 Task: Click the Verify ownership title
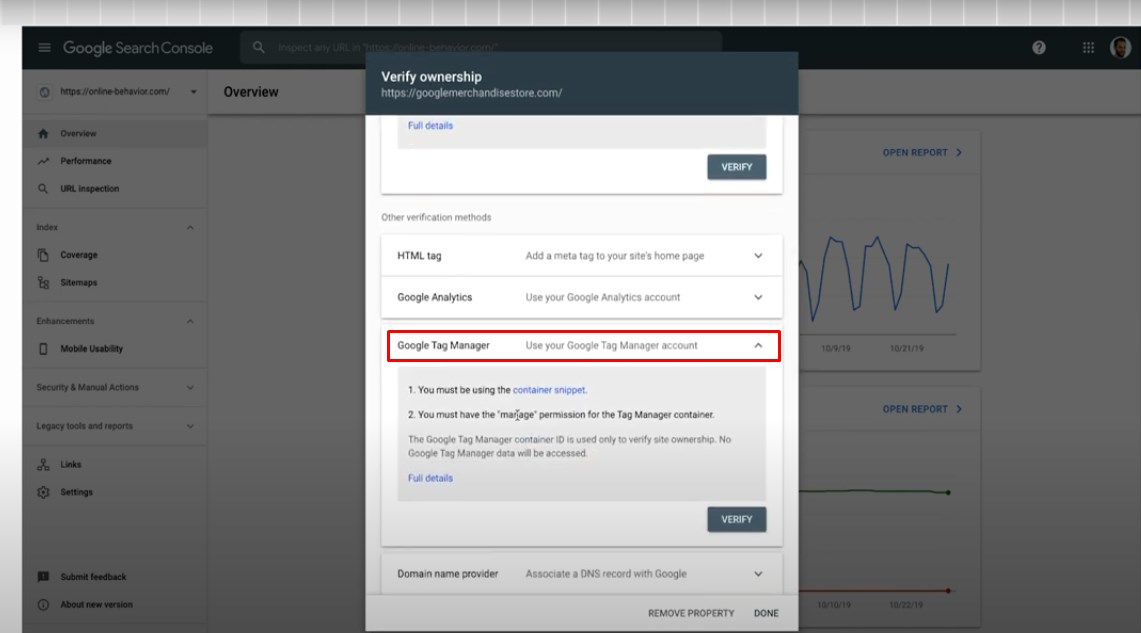coord(432,76)
